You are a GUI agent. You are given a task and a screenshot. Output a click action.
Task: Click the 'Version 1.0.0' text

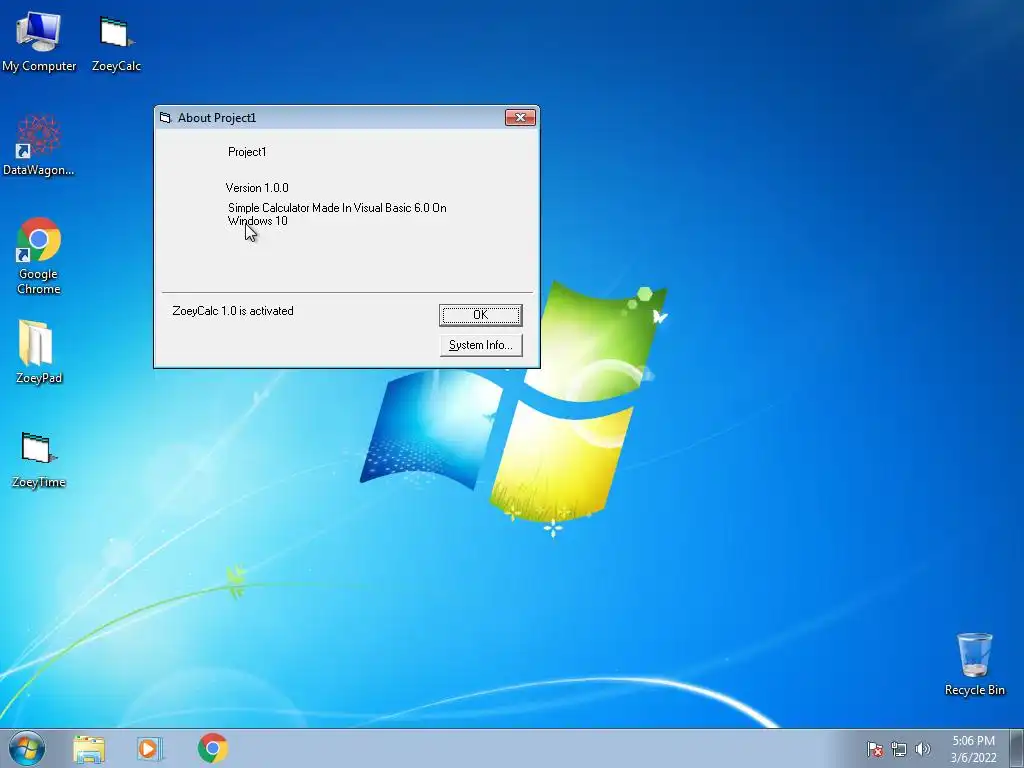257,188
